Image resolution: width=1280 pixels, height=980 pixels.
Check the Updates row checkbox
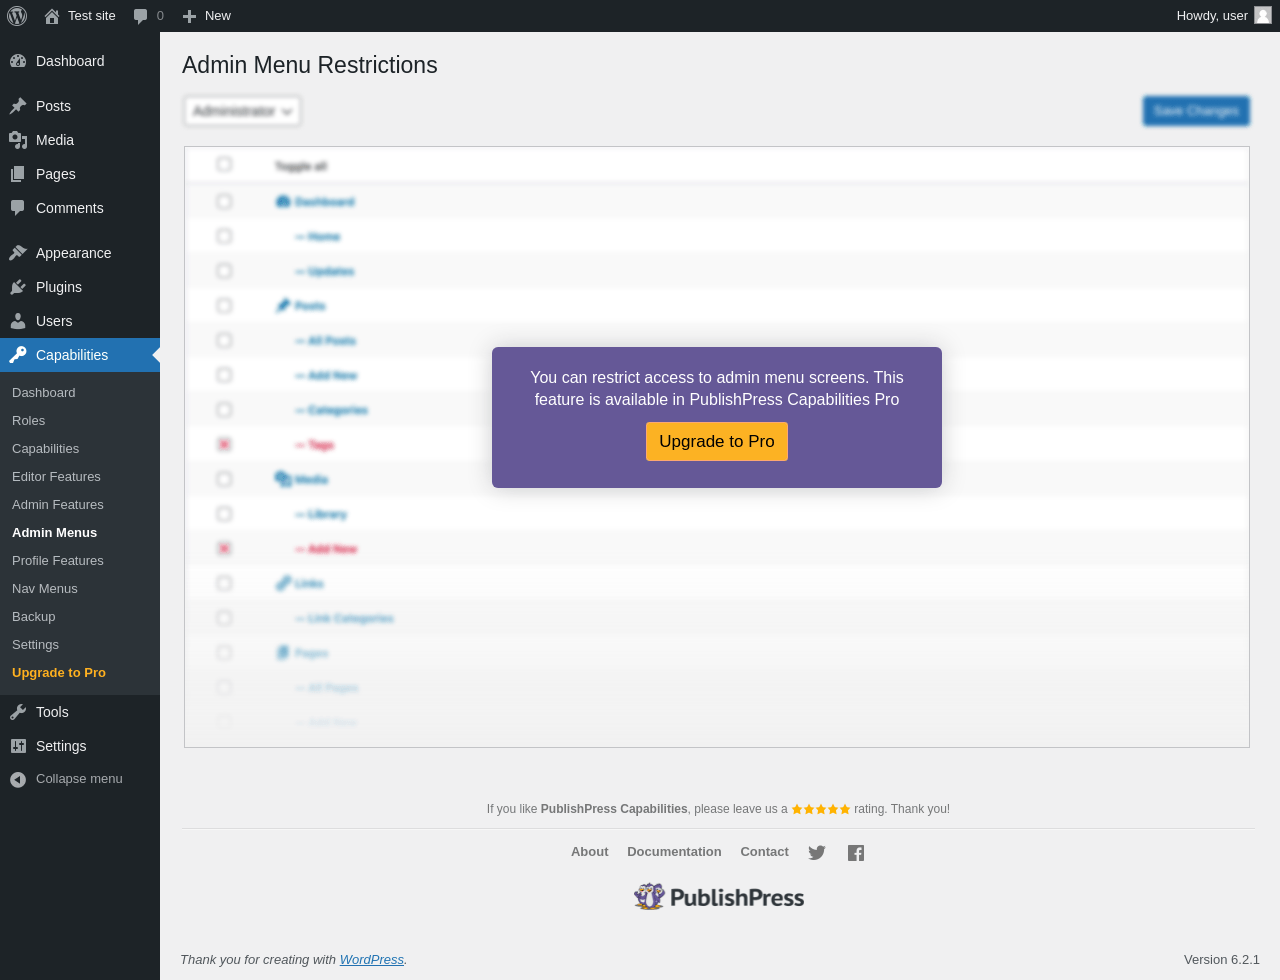224,271
